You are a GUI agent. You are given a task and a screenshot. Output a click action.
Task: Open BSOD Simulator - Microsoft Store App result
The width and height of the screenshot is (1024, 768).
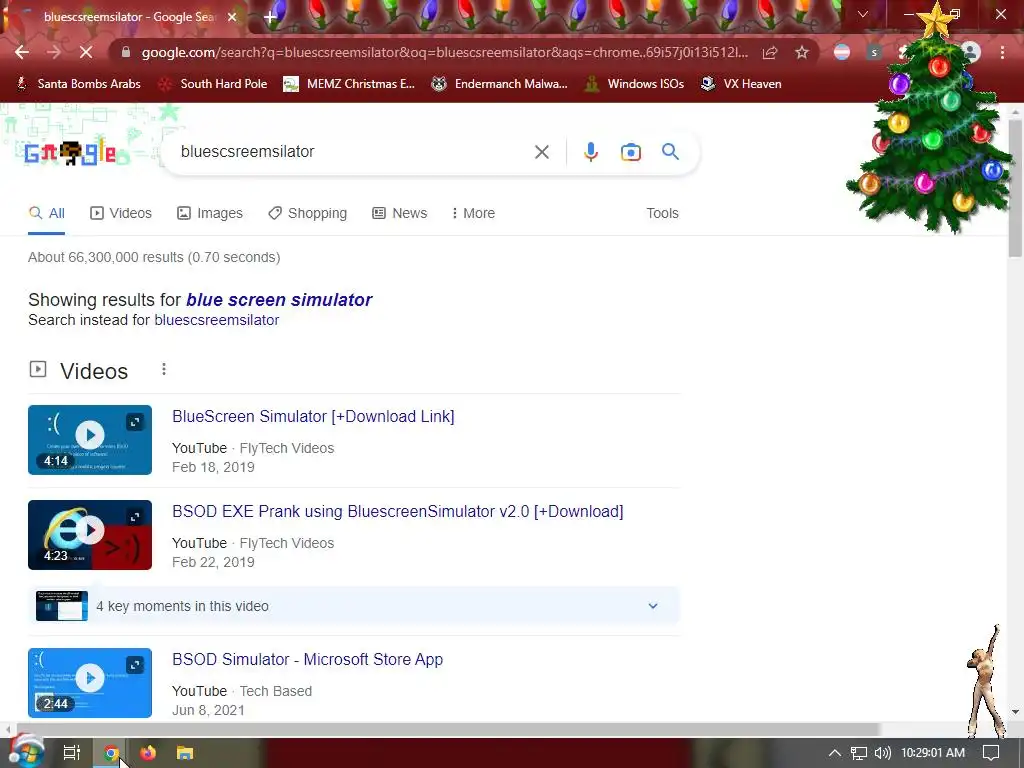[x=308, y=660]
